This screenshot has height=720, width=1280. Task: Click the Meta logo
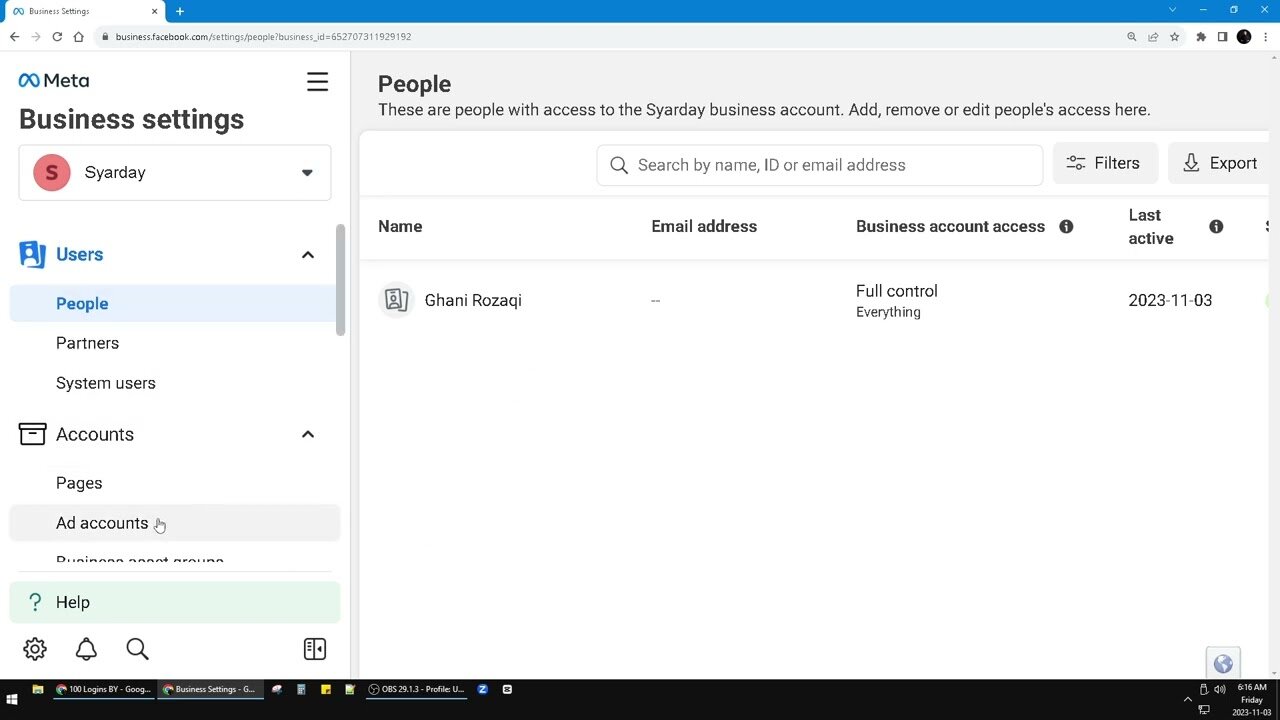coord(53,80)
